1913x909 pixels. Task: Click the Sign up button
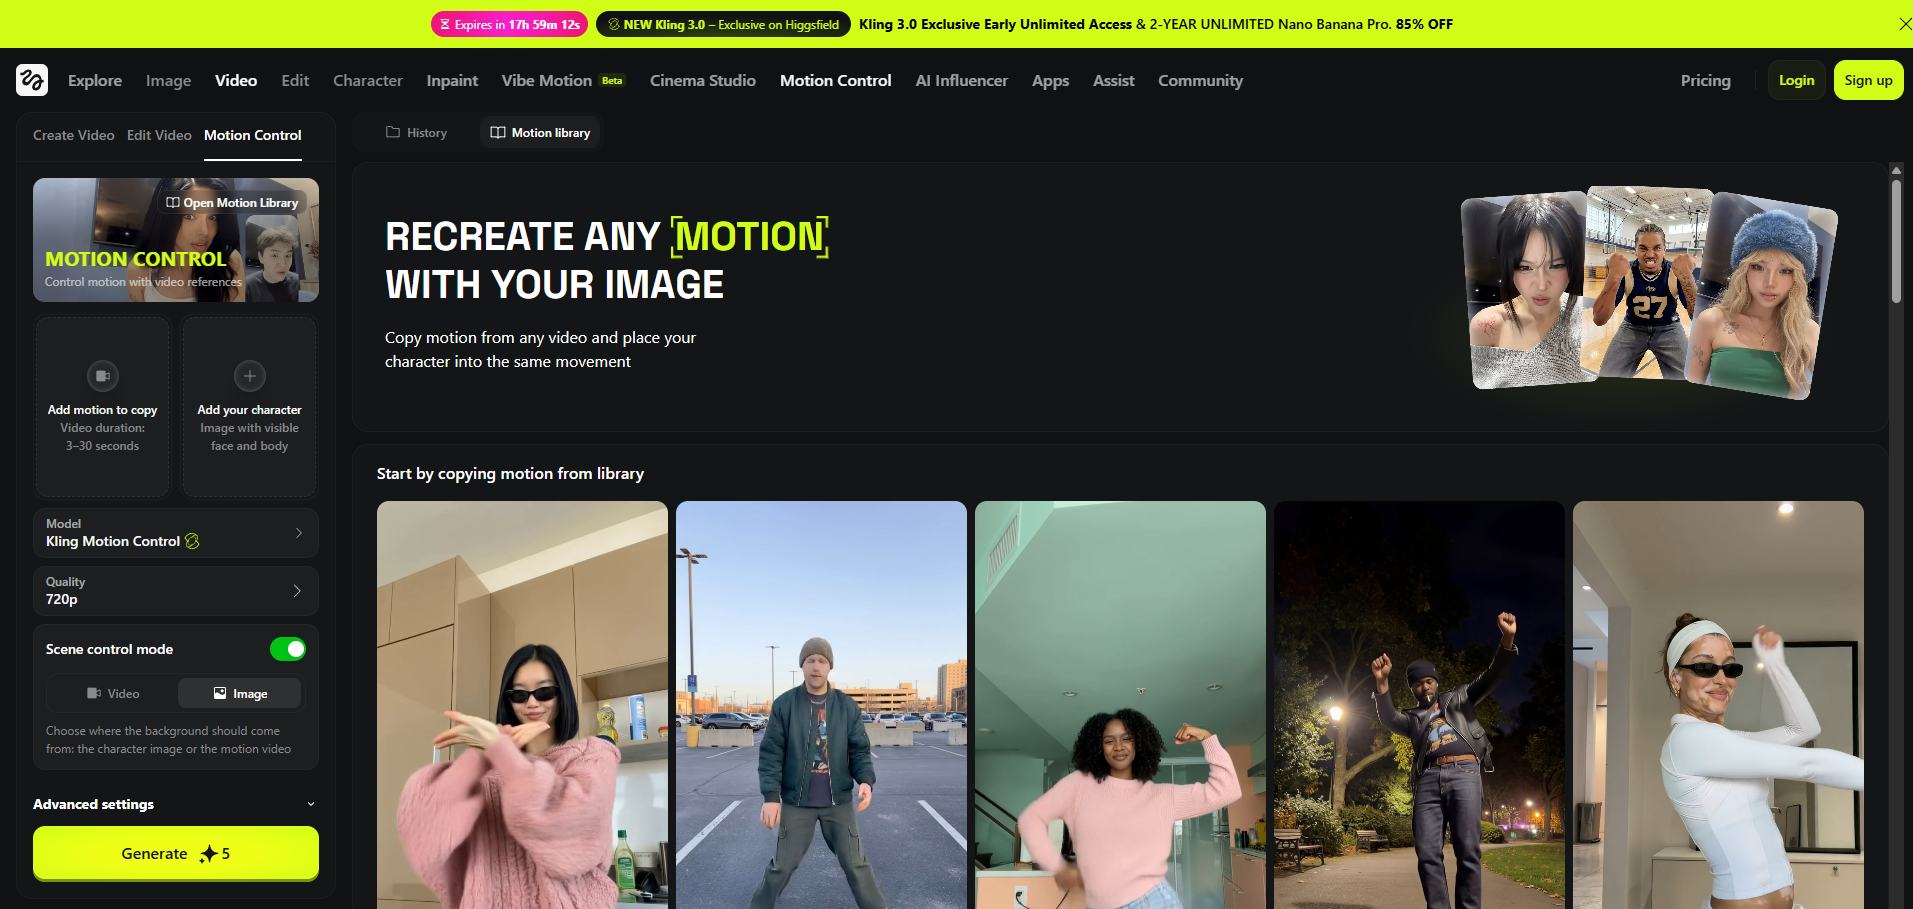coord(1867,81)
